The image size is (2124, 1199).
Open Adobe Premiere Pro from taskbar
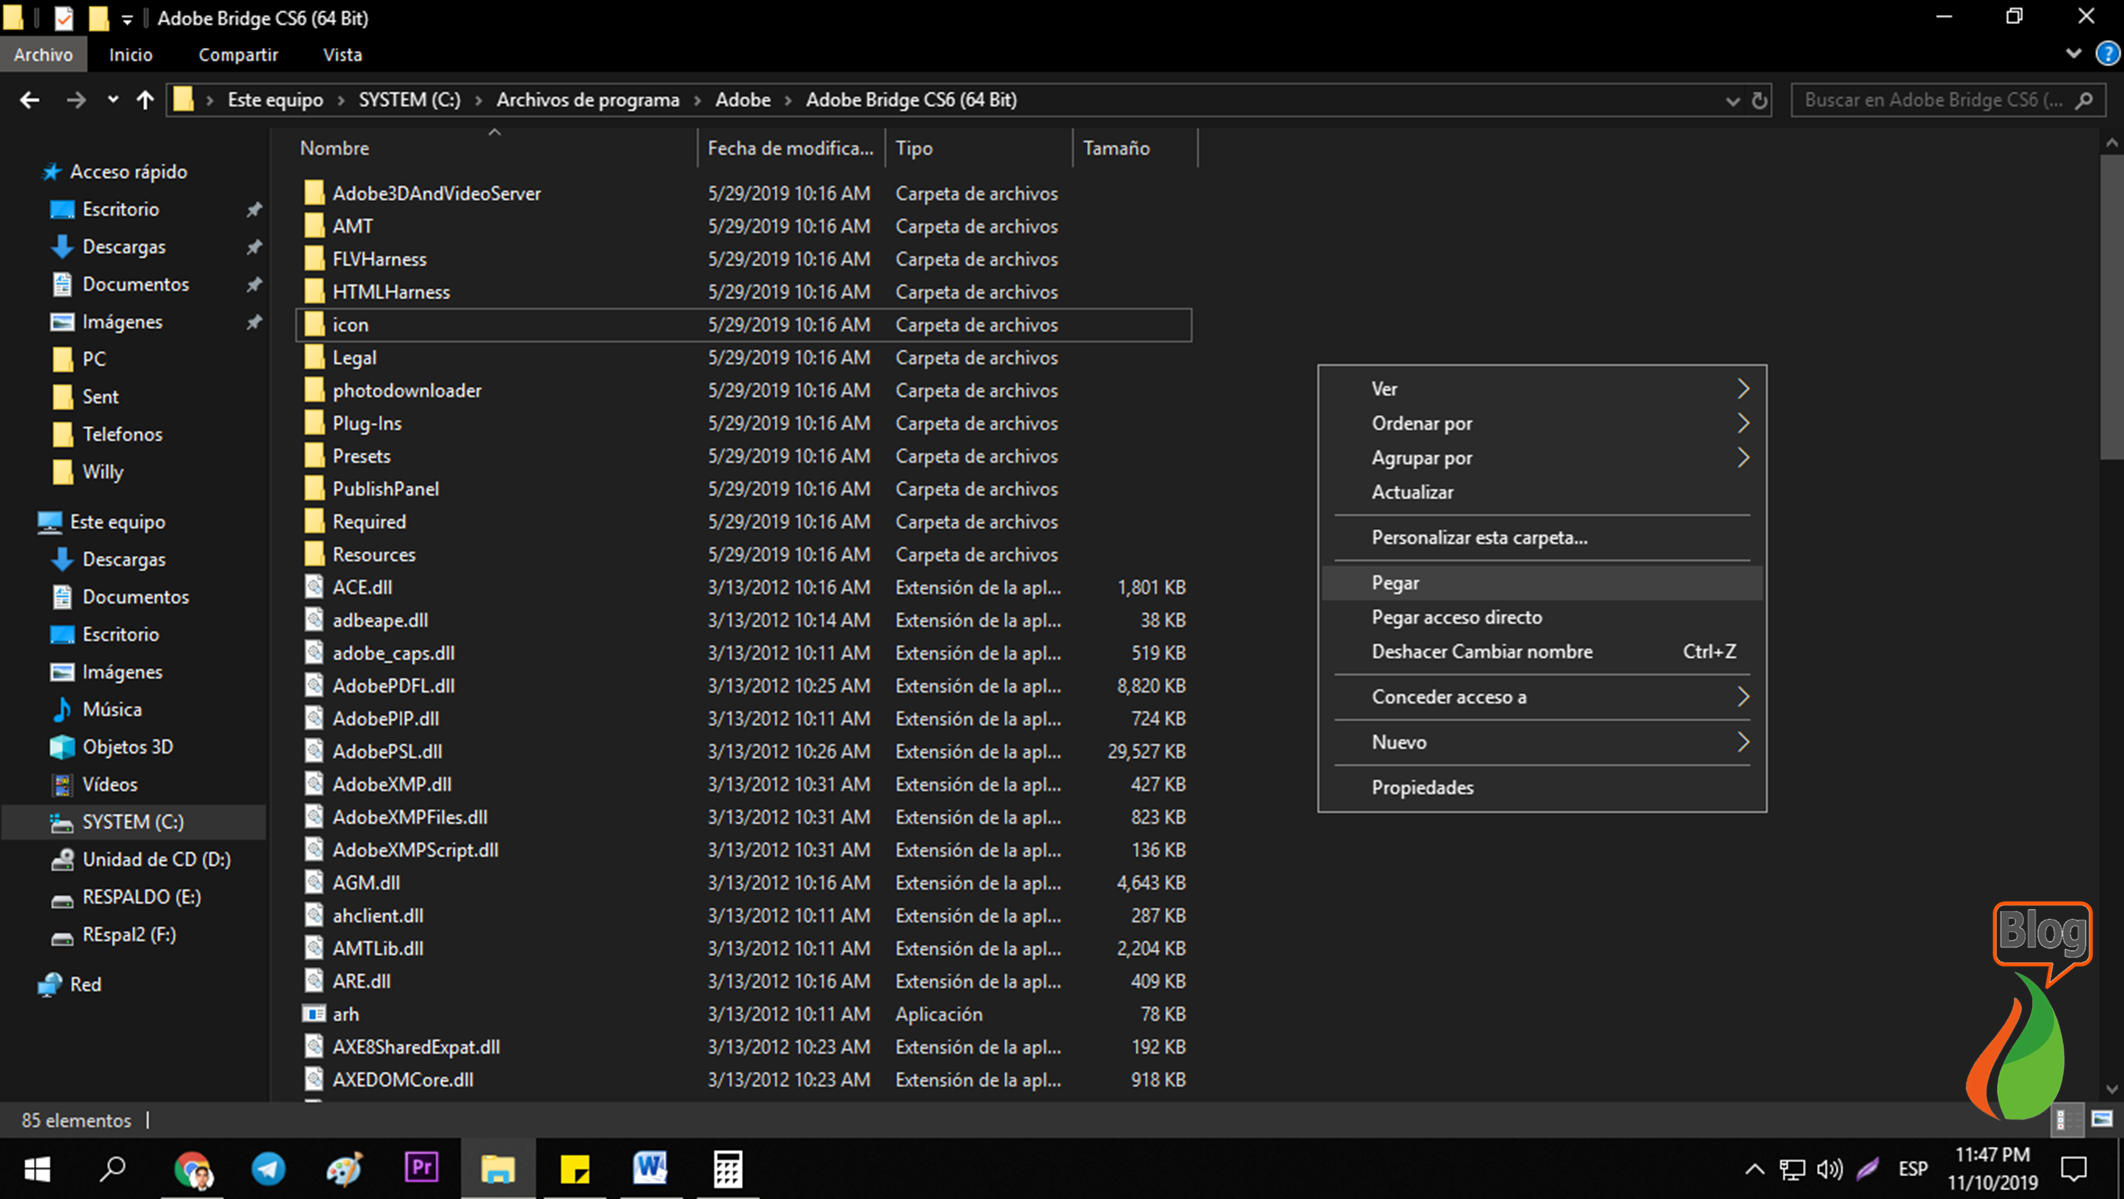coord(421,1168)
